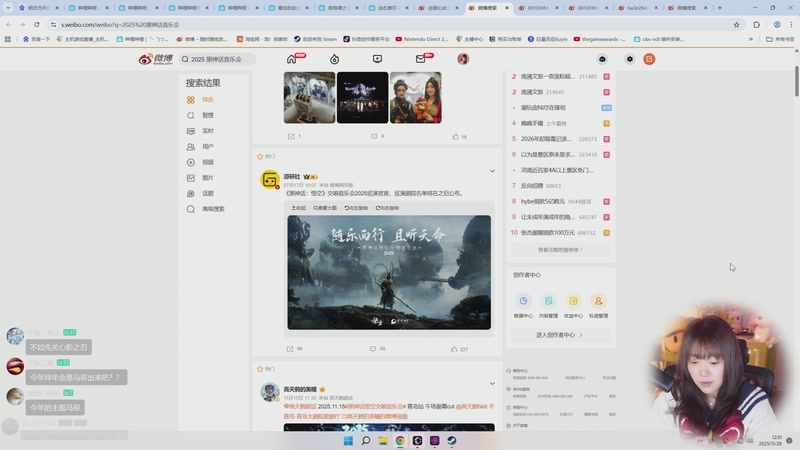The height and width of the screenshot is (450, 800).
Task: Click 进入创作者中心 button
Action: (x=560, y=335)
